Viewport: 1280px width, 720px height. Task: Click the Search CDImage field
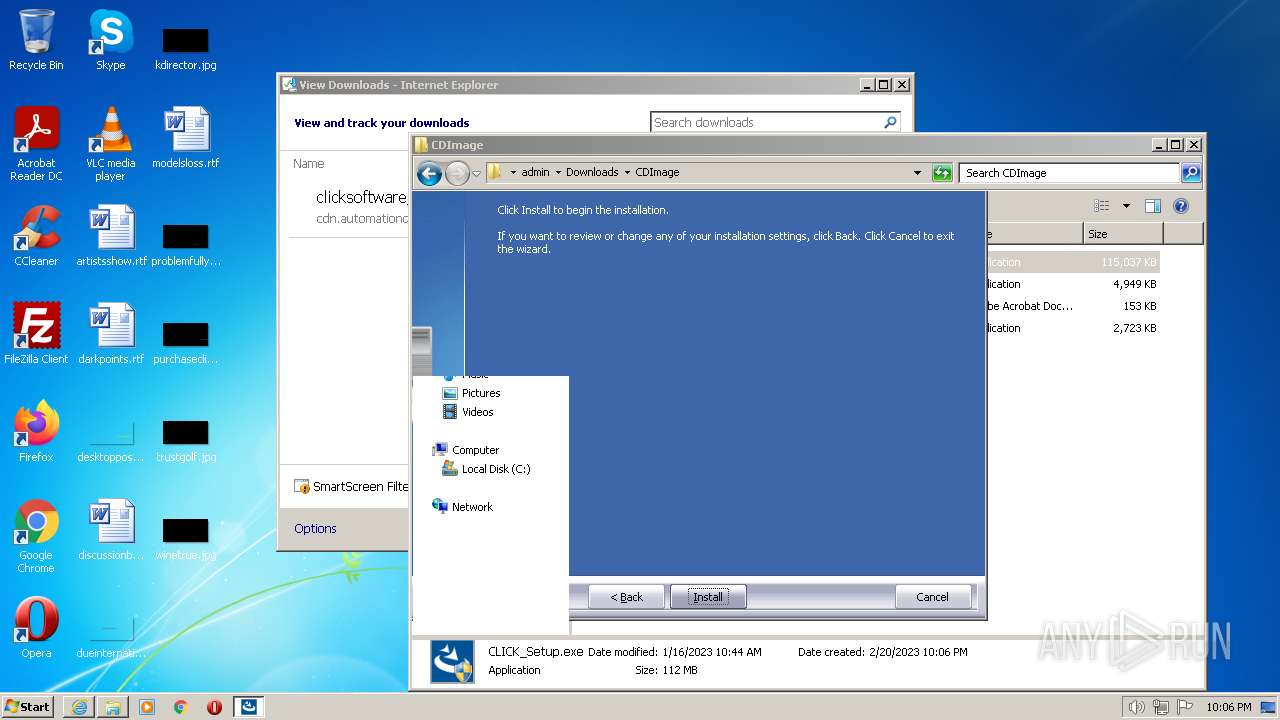tap(1069, 173)
